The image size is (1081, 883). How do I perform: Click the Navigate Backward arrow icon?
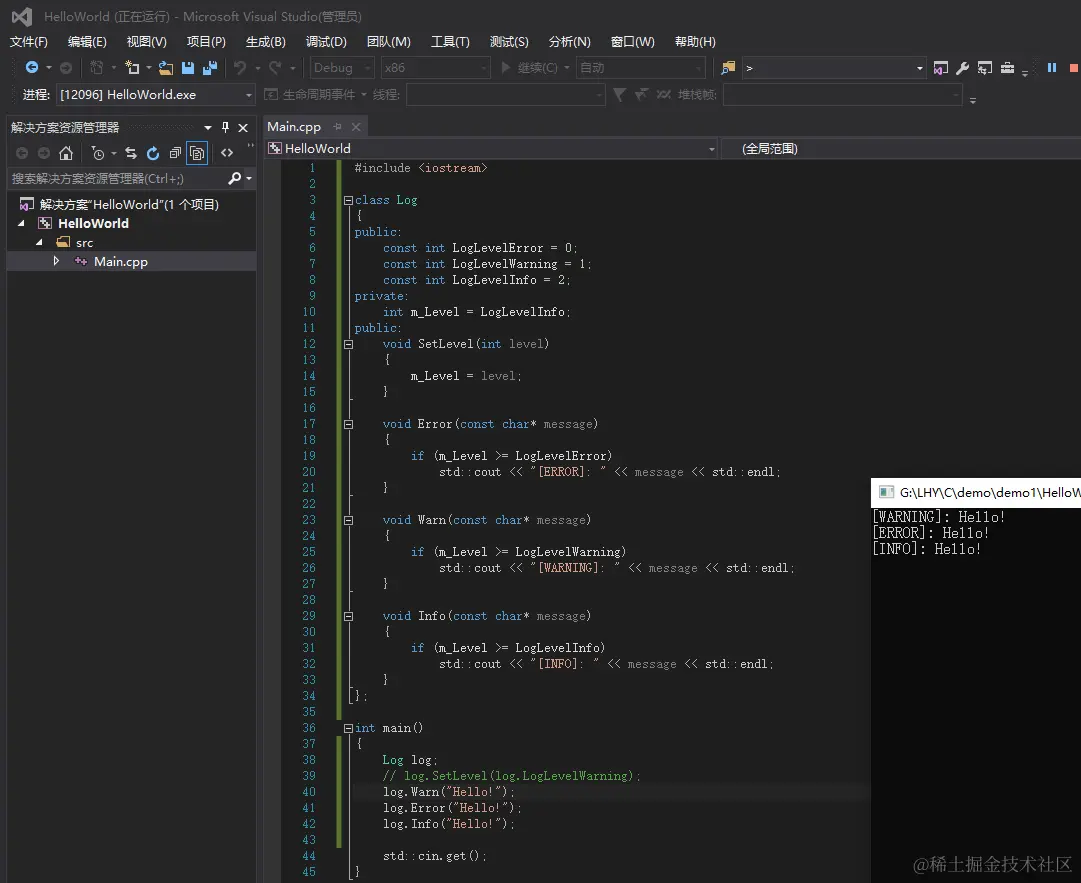click(x=32, y=68)
